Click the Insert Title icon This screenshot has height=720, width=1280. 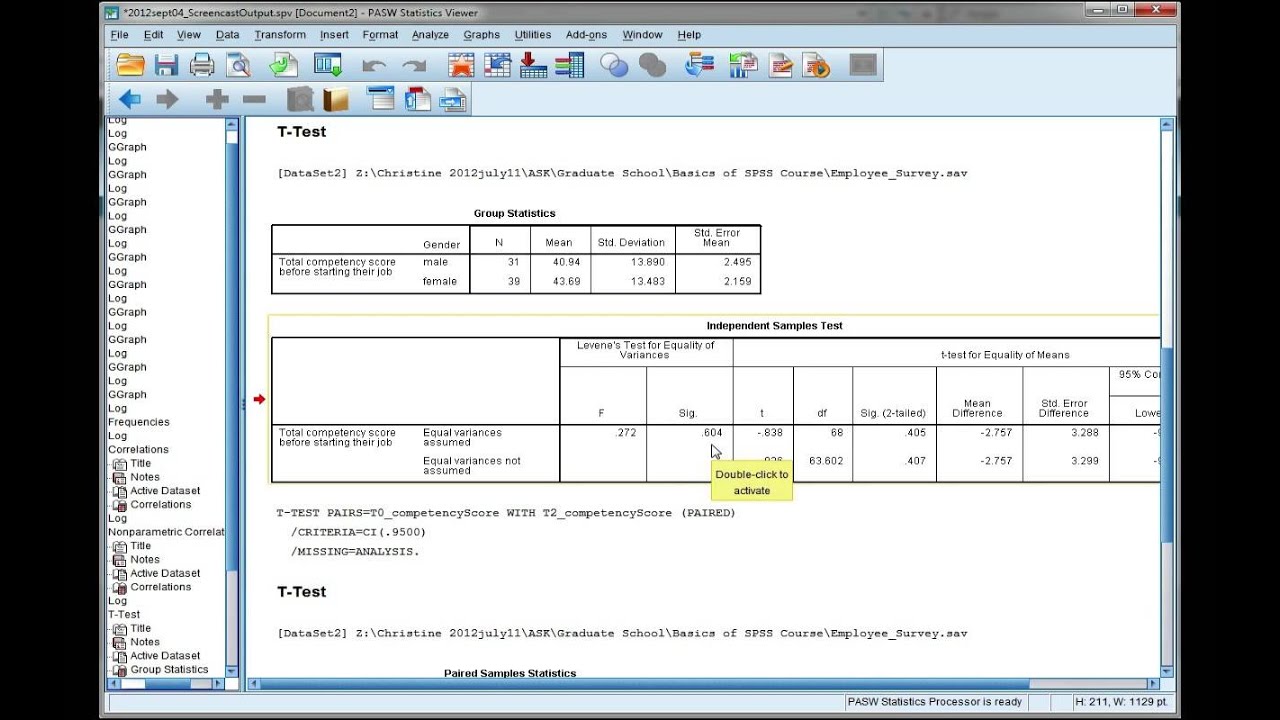pyautogui.click(x=417, y=99)
